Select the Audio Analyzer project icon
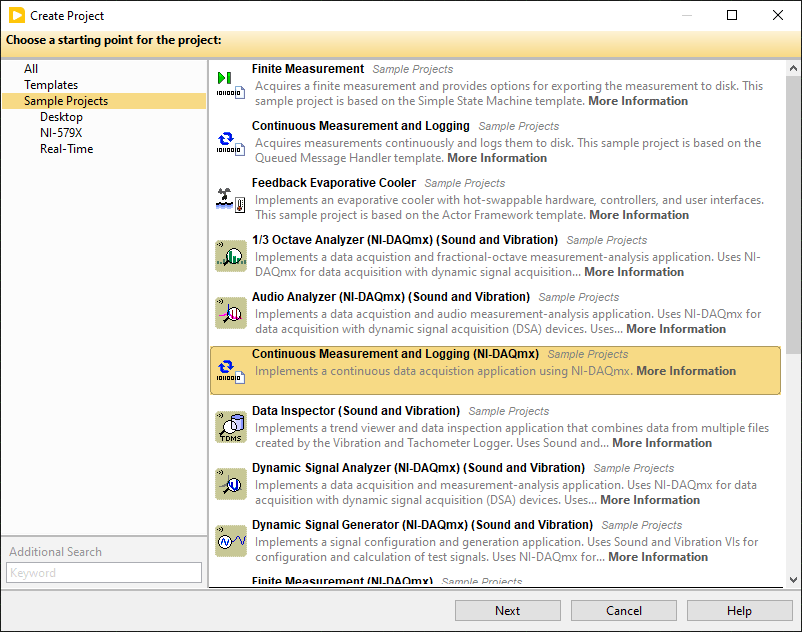Image resolution: width=802 pixels, height=632 pixels. [x=230, y=313]
